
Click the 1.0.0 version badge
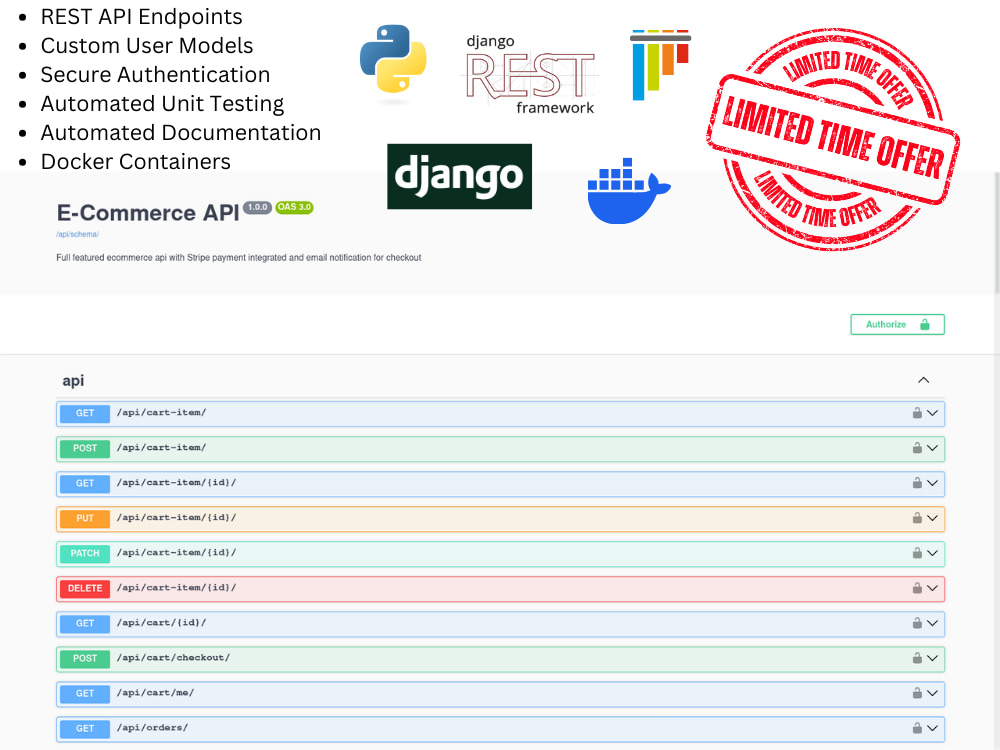click(x=257, y=207)
